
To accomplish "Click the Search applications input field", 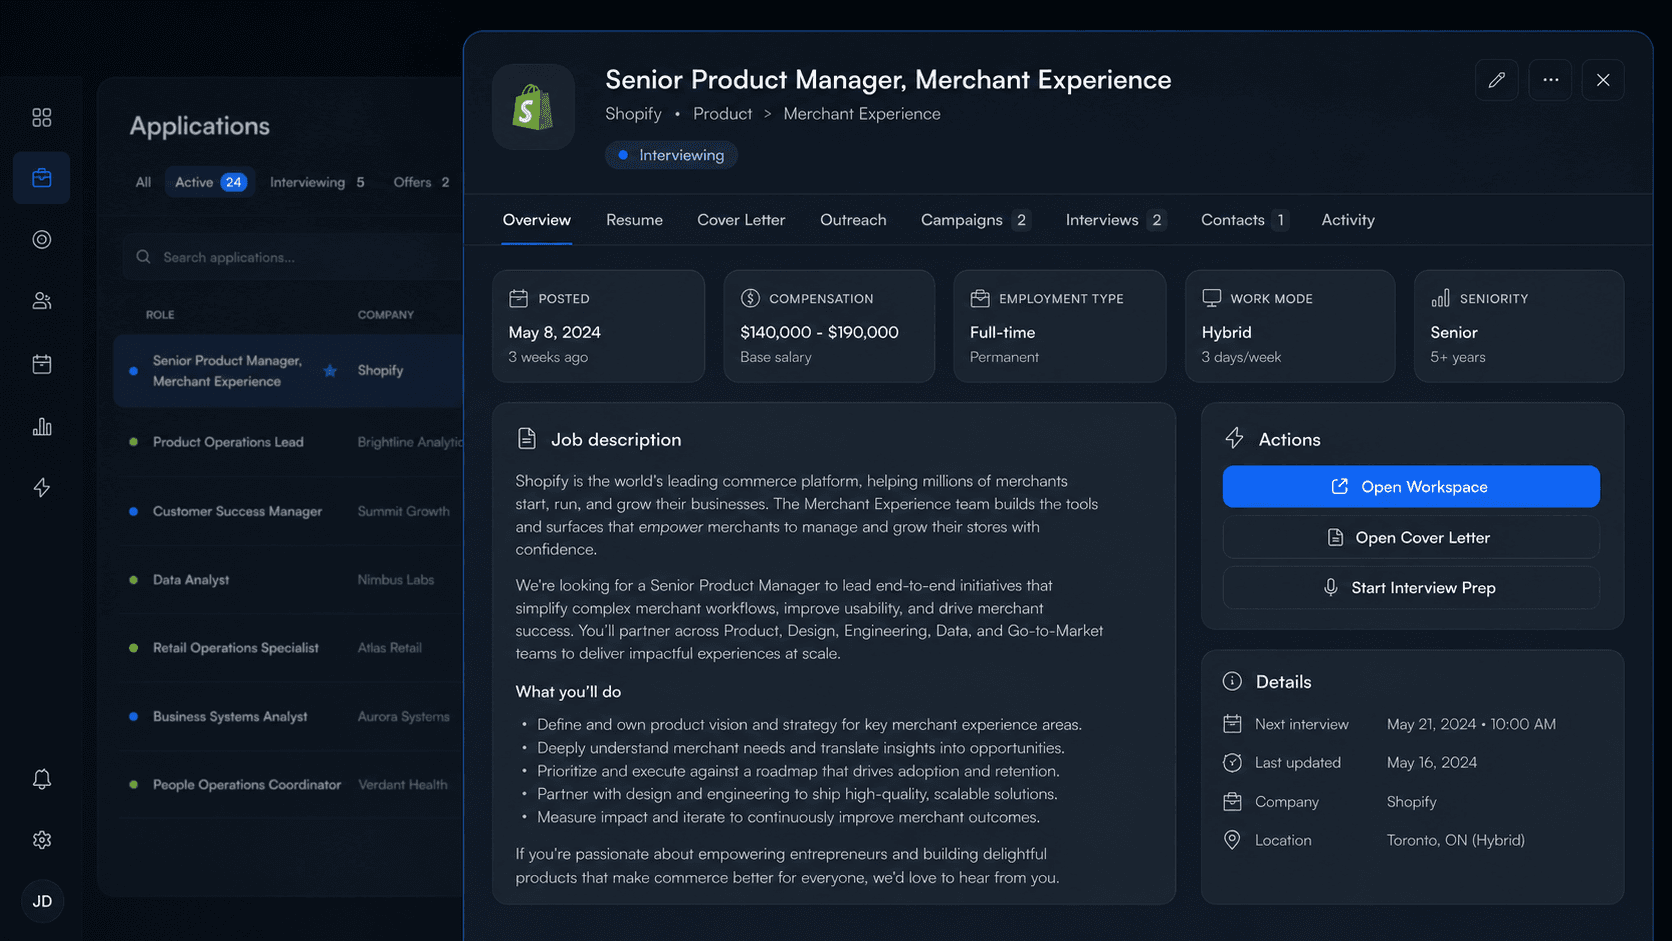I will tap(294, 257).
